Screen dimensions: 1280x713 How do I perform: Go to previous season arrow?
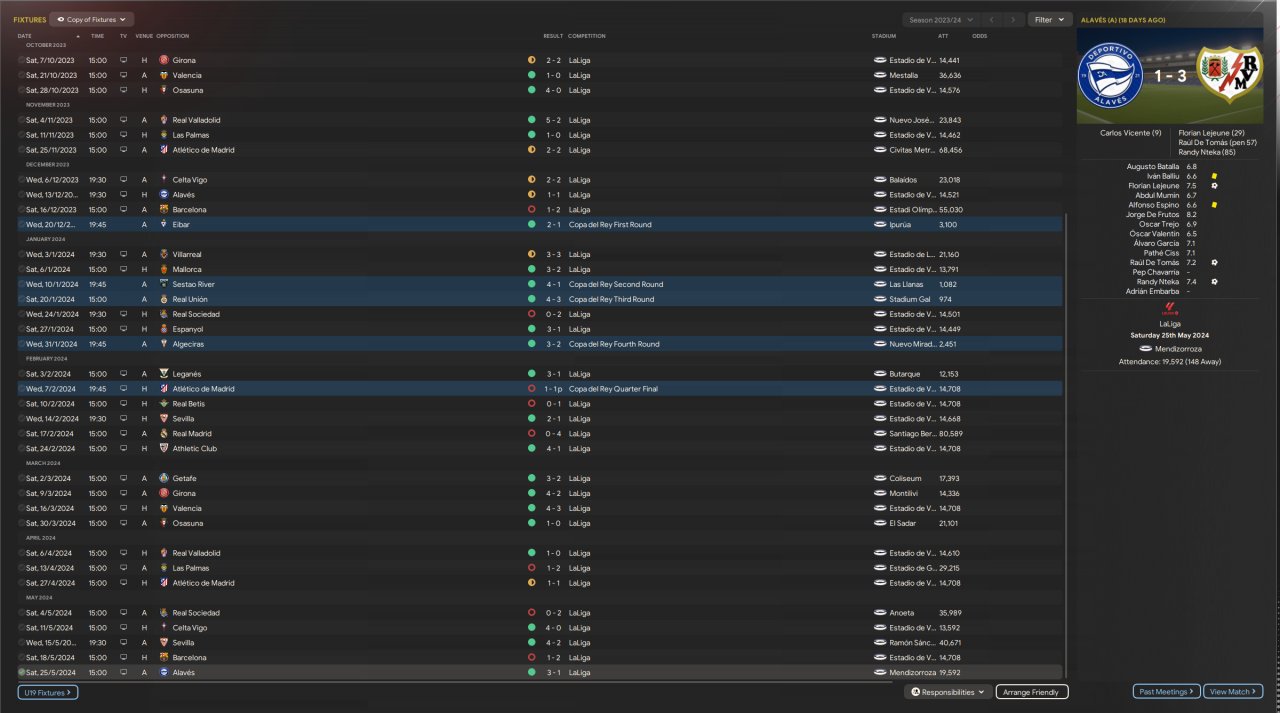pos(991,19)
